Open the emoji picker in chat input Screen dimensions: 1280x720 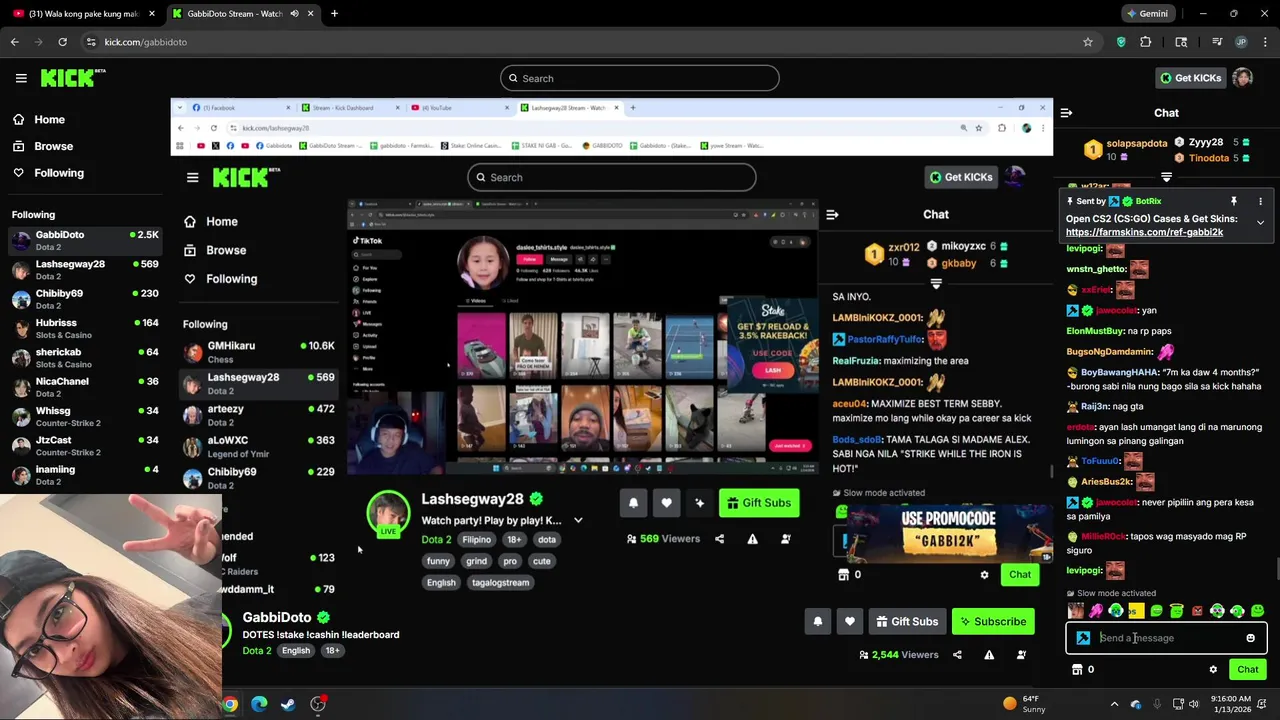(1250, 638)
